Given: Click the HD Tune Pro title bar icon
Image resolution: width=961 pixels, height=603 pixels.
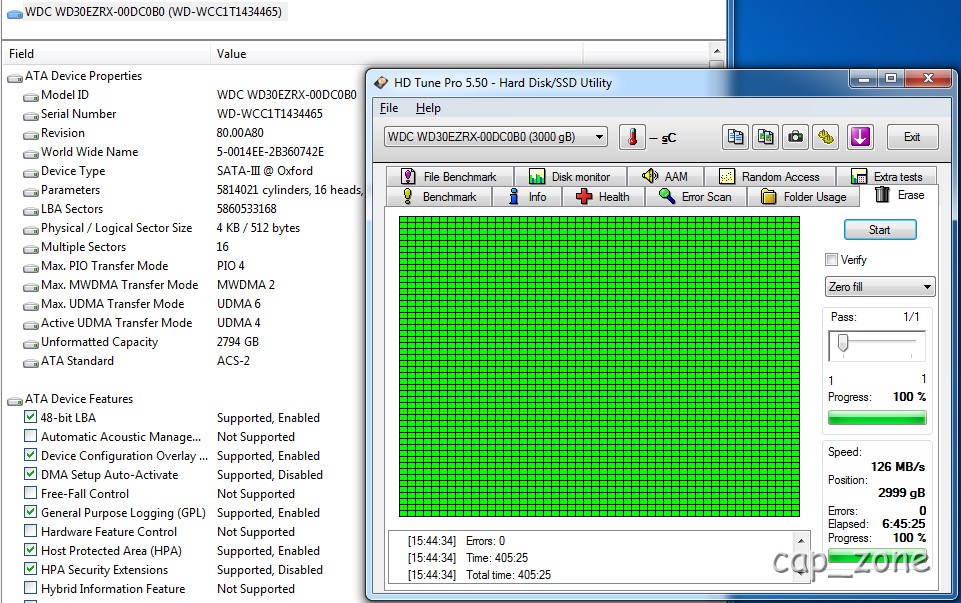Looking at the screenshot, I should pos(381,83).
